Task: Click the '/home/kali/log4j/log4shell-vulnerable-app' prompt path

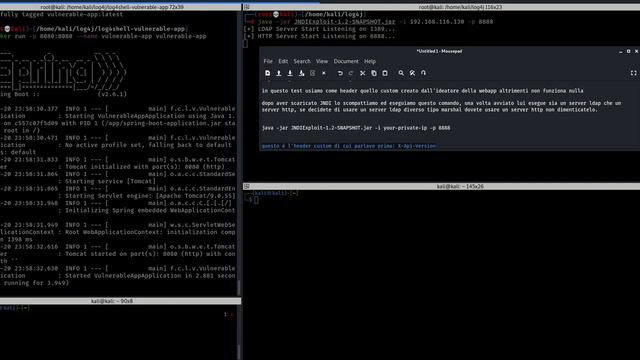Action: coord(111,29)
